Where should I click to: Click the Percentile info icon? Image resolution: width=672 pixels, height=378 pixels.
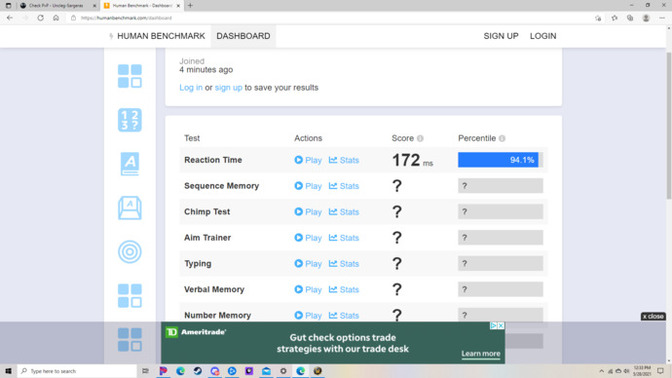pos(502,138)
